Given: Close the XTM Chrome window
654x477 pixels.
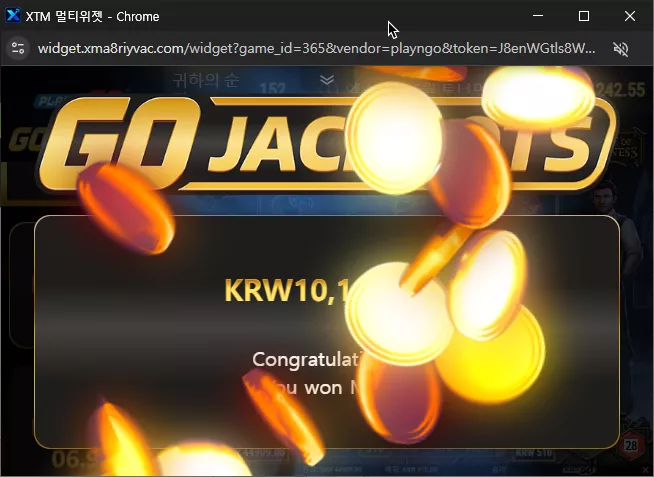Looking at the screenshot, I should click(x=630, y=16).
